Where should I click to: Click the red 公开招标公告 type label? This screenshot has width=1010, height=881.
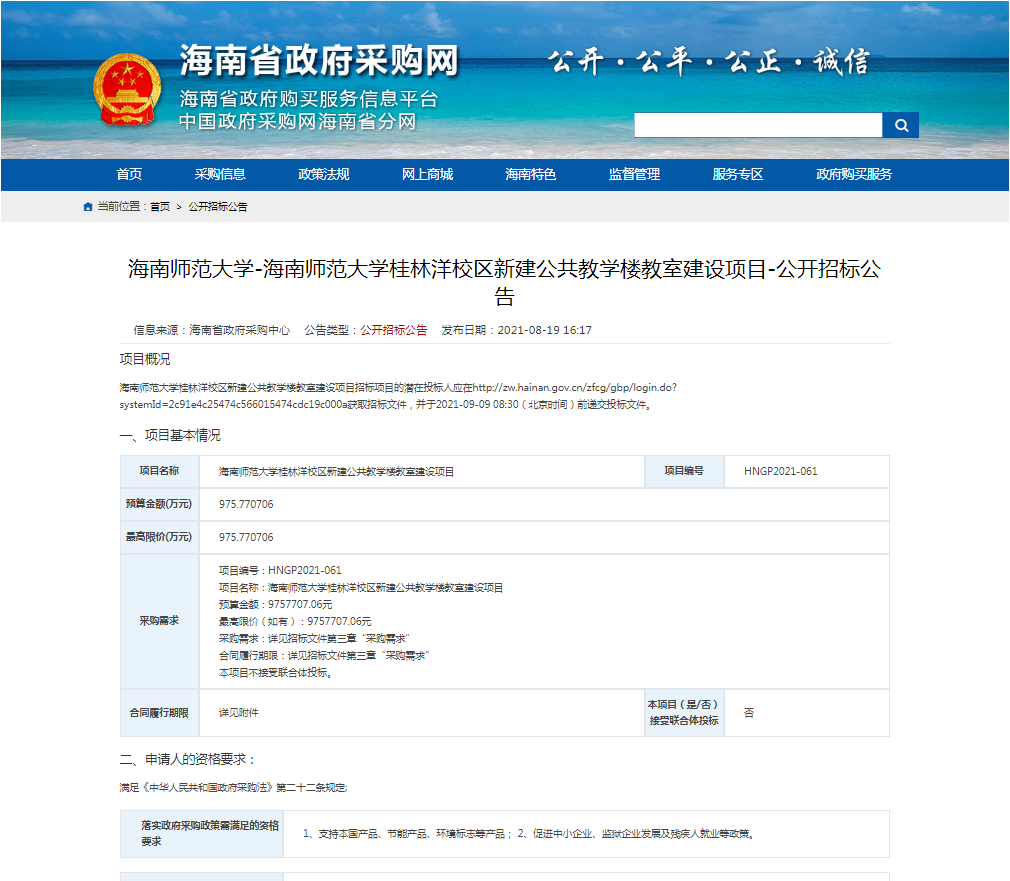(x=394, y=330)
